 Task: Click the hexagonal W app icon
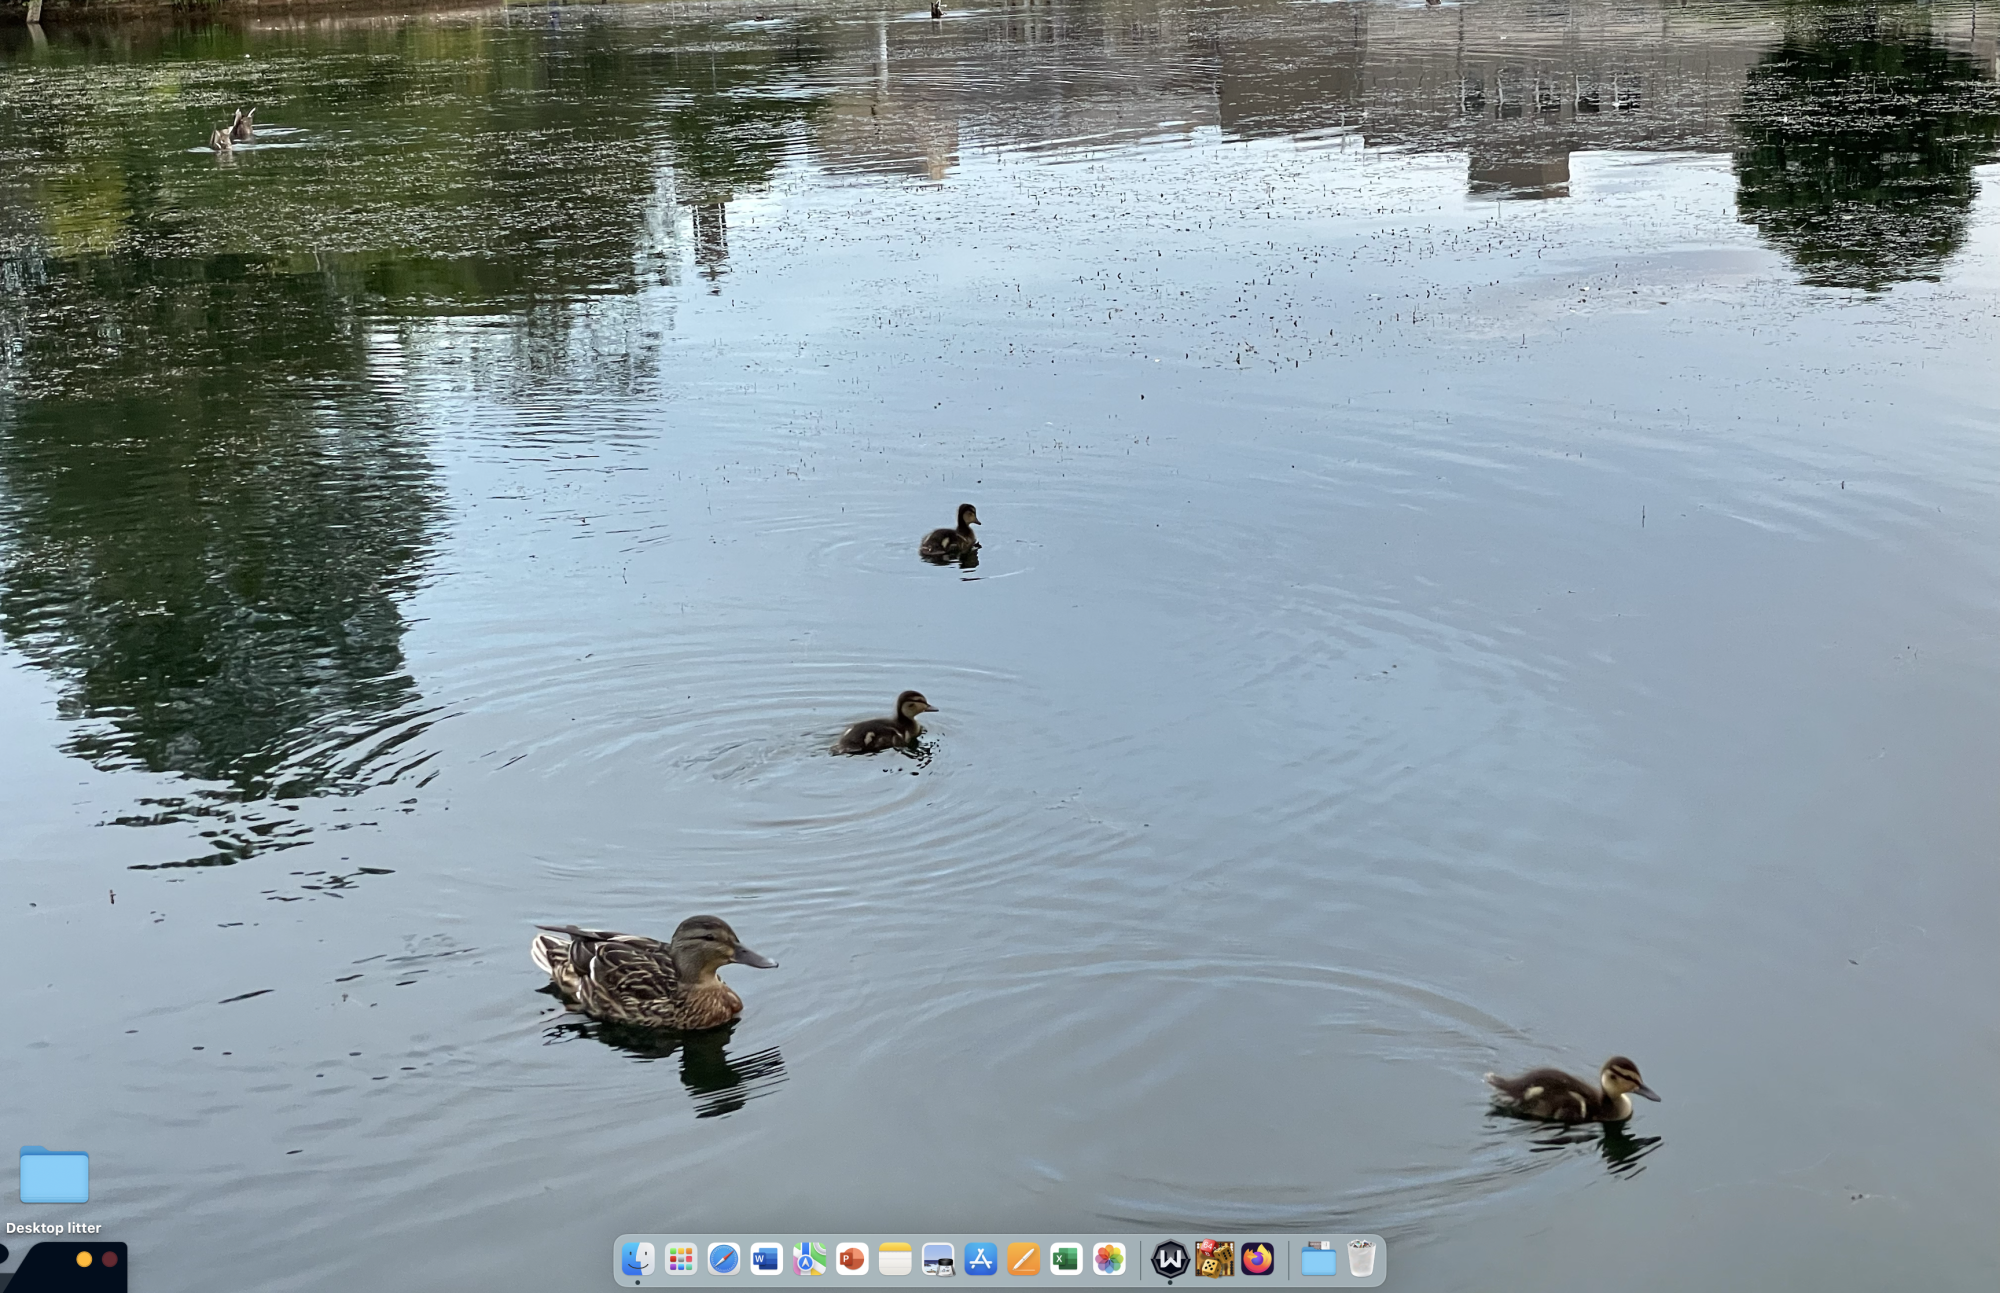(x=1170, y=1259)
